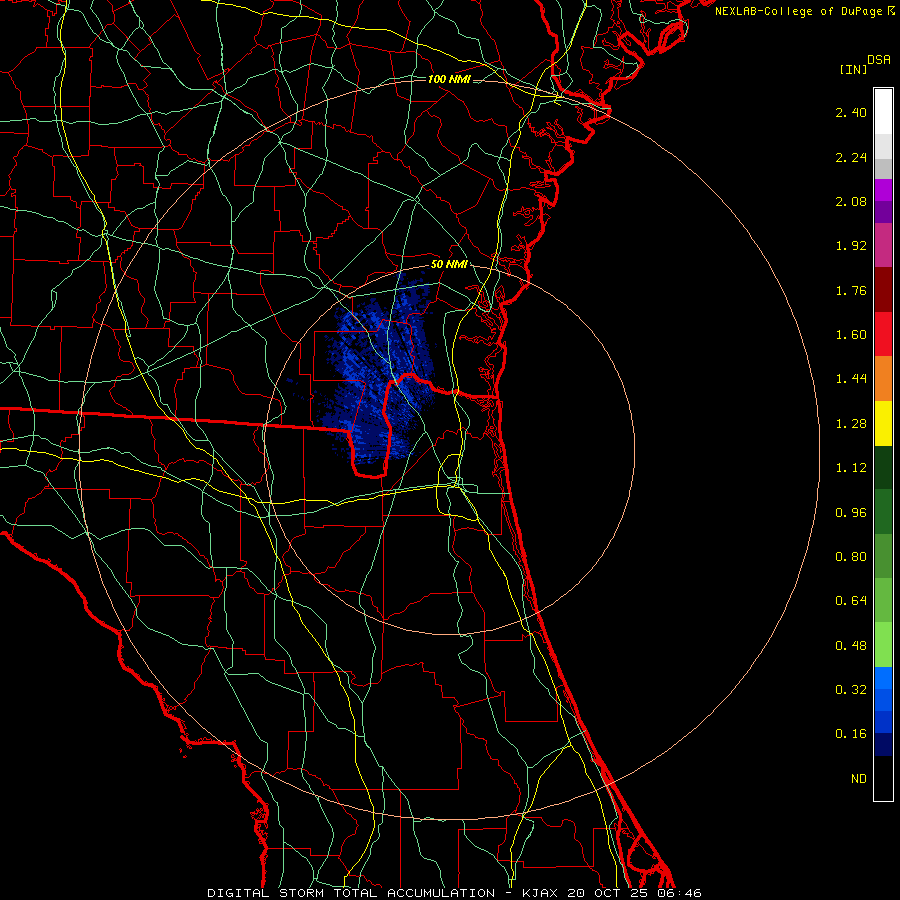Select the 1.92 legend value

(x=851, y=246)
